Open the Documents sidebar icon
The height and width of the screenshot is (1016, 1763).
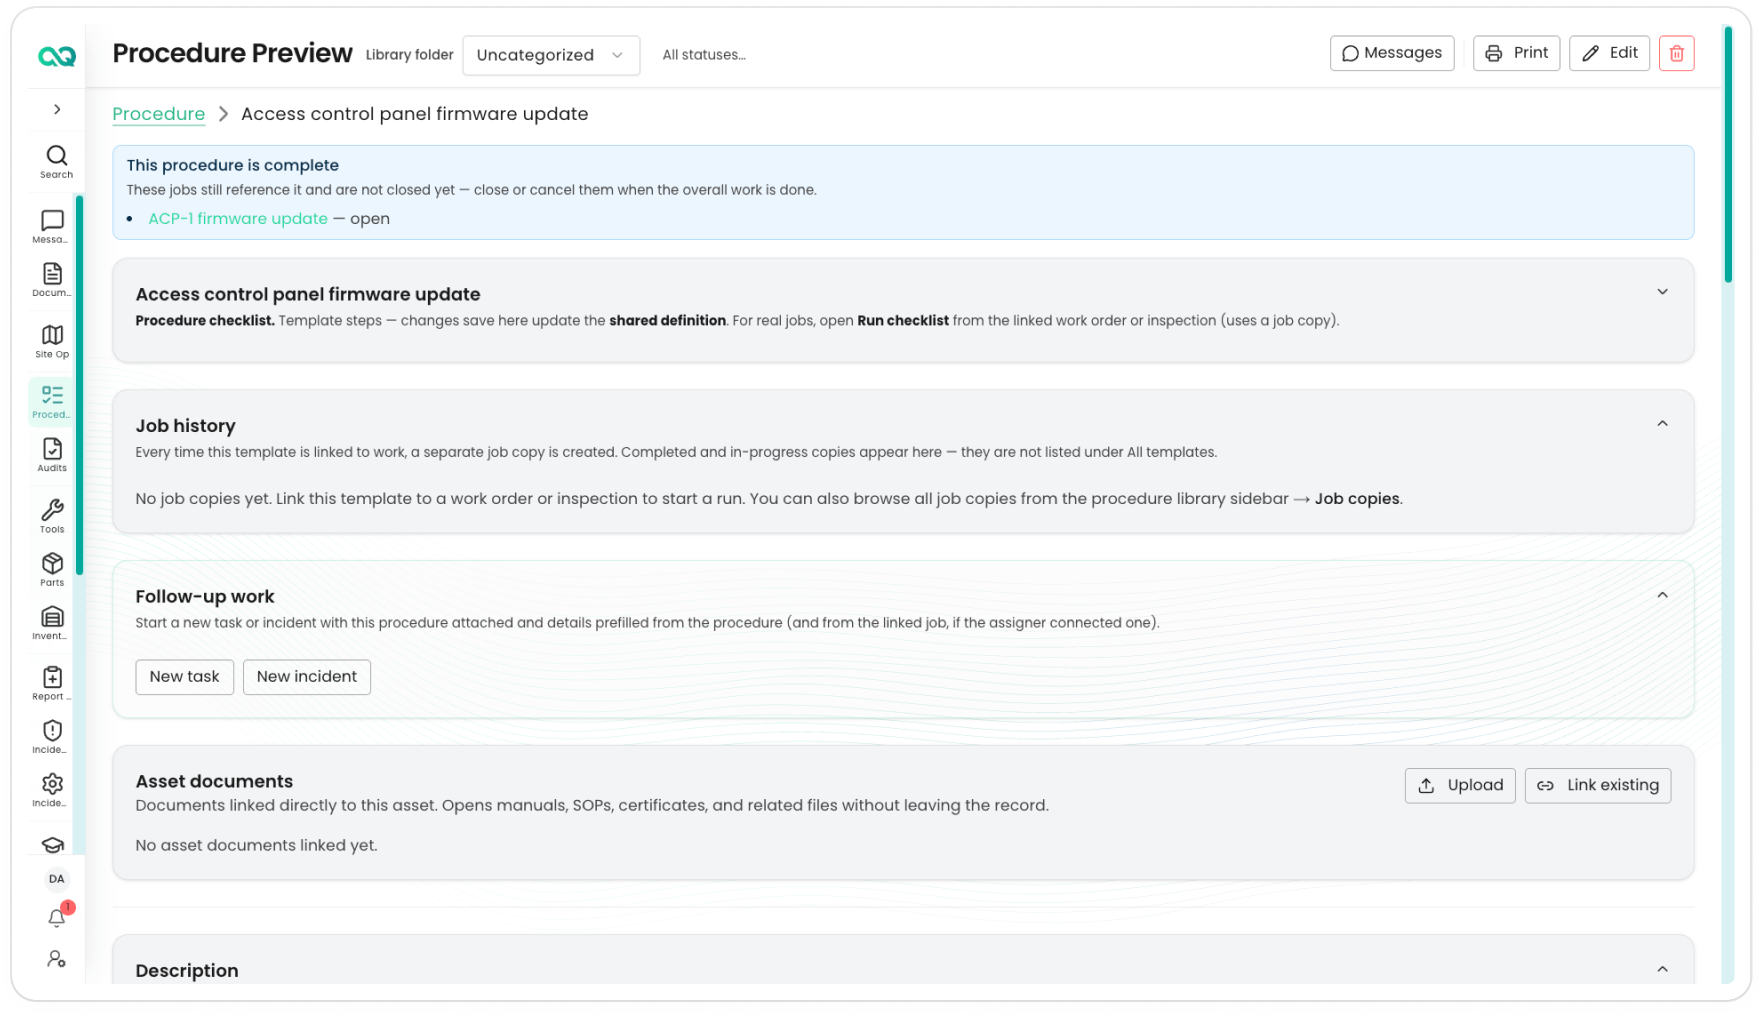click(52, 280)
